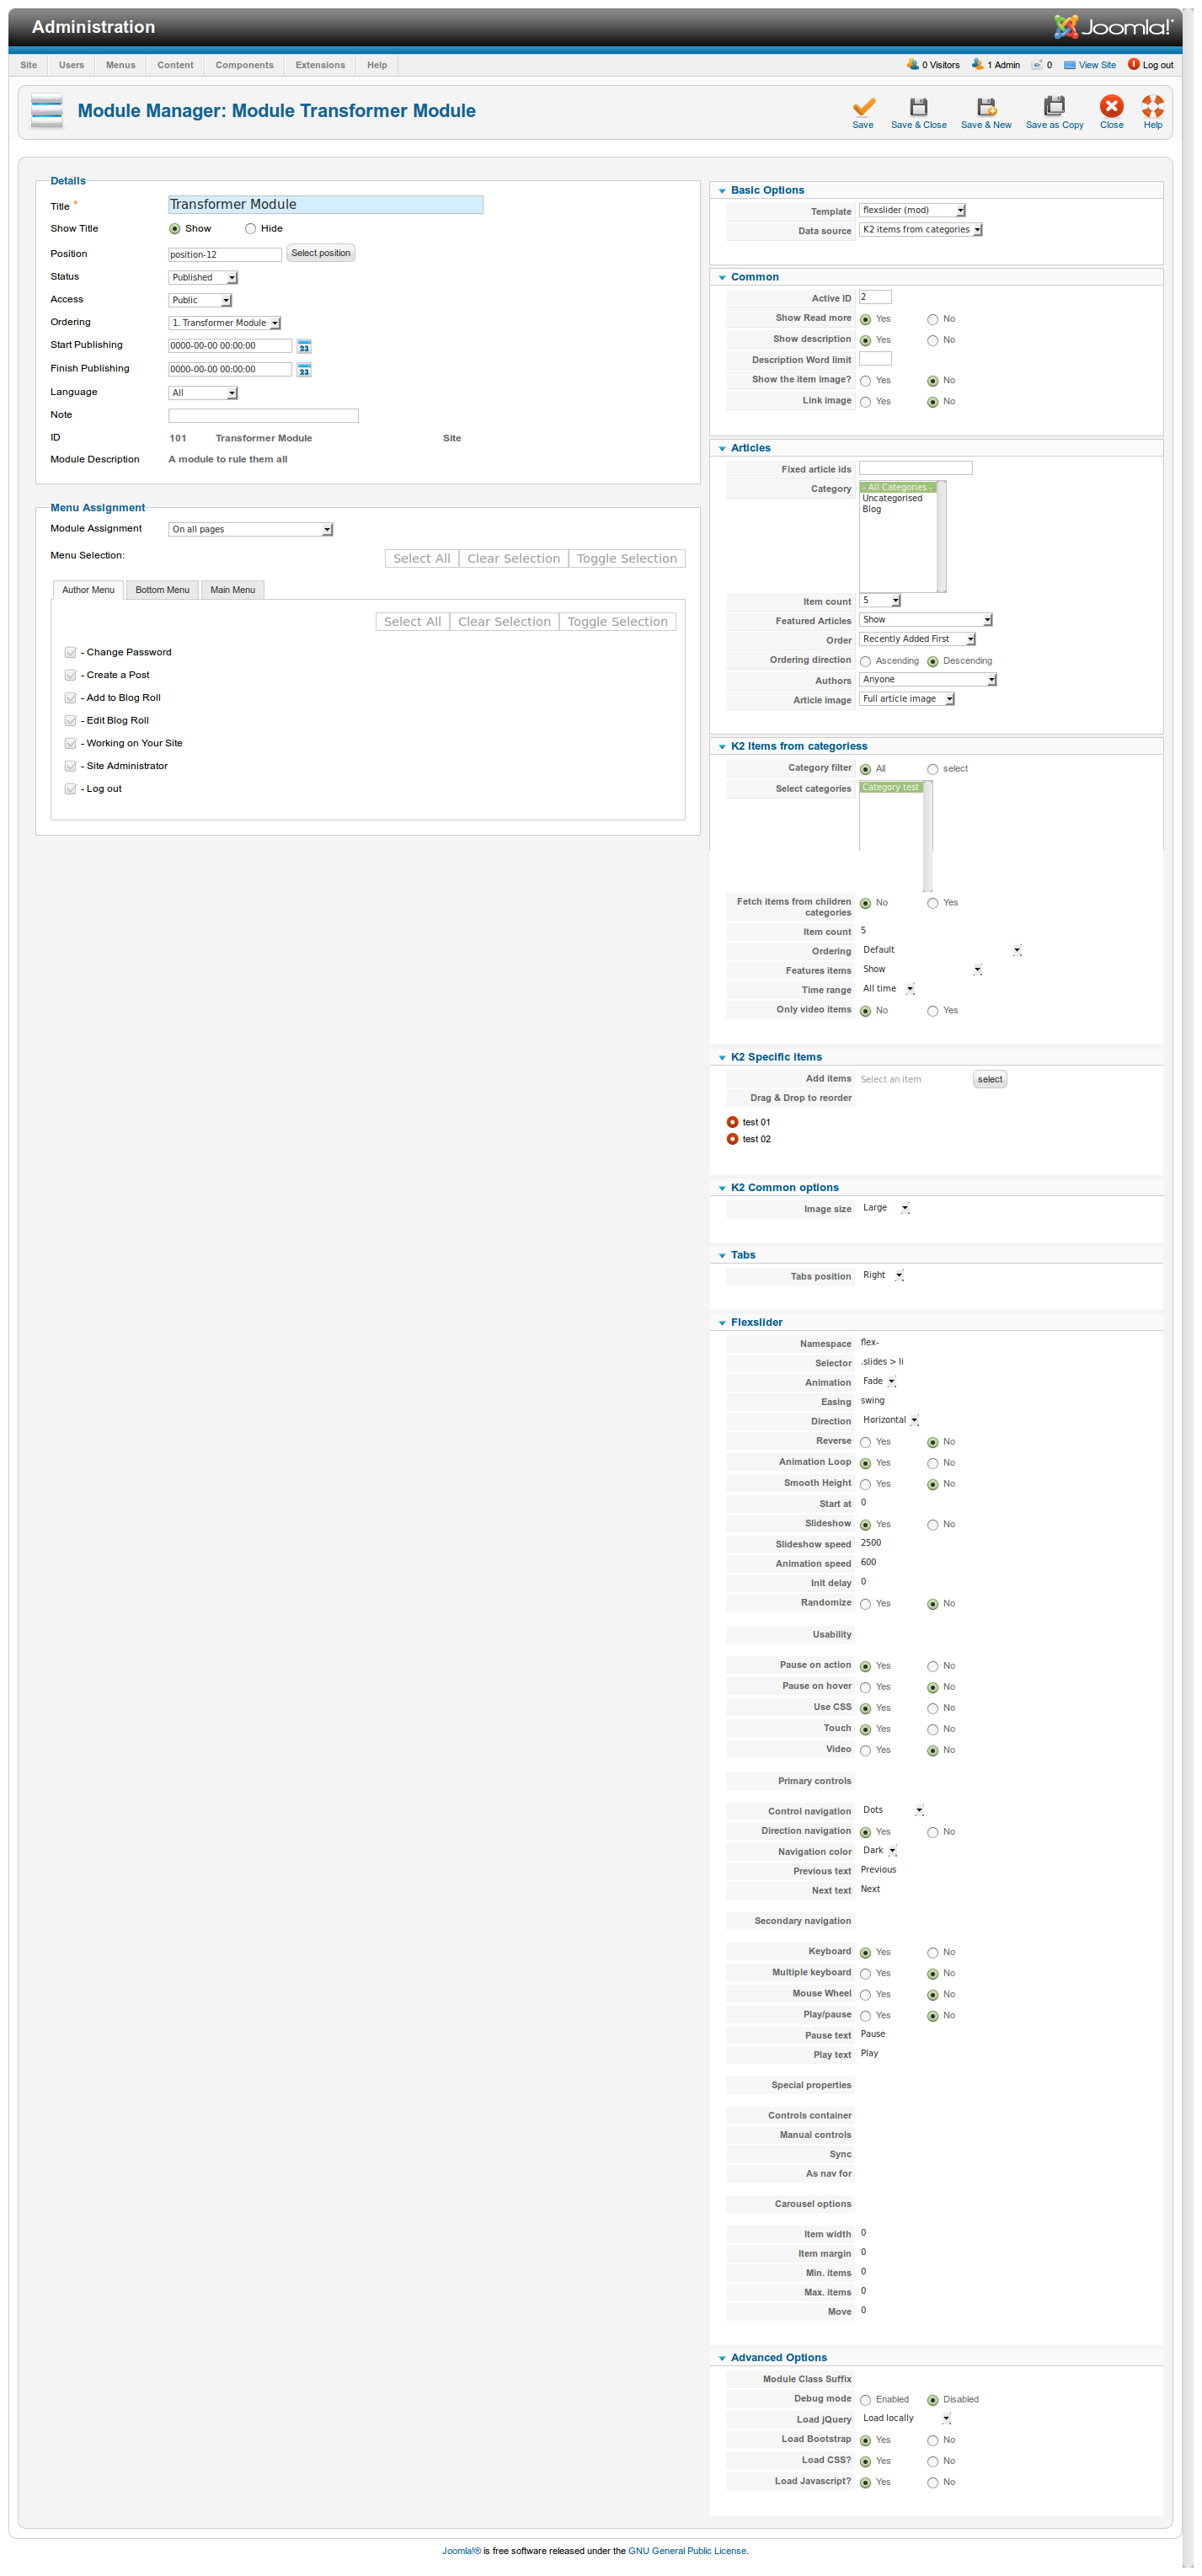Click the Category list scrollbar

(x=941, y=537)
